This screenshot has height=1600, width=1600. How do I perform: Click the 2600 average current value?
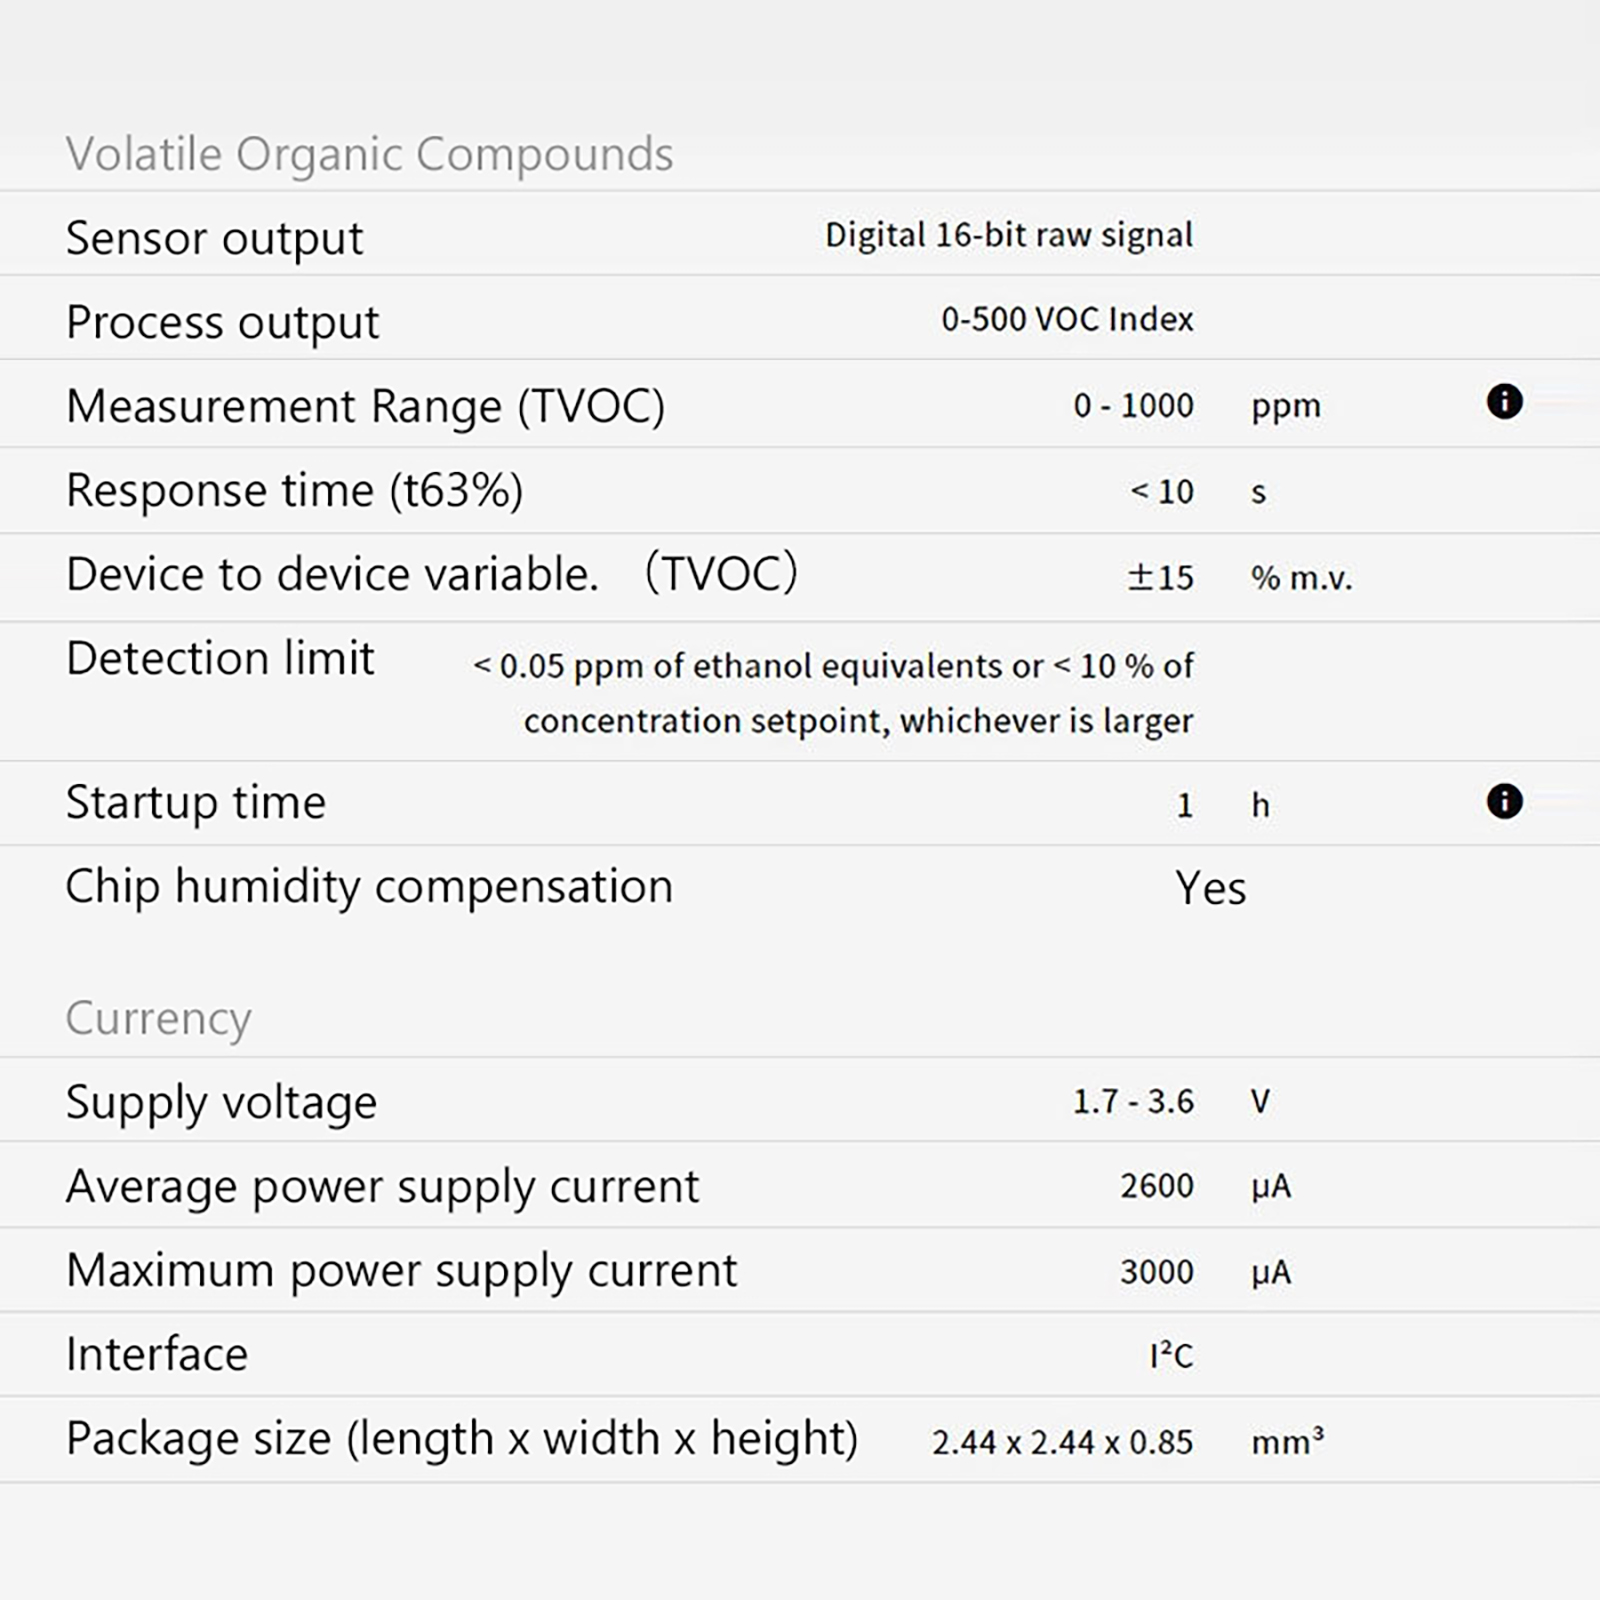[1156, 1186]
